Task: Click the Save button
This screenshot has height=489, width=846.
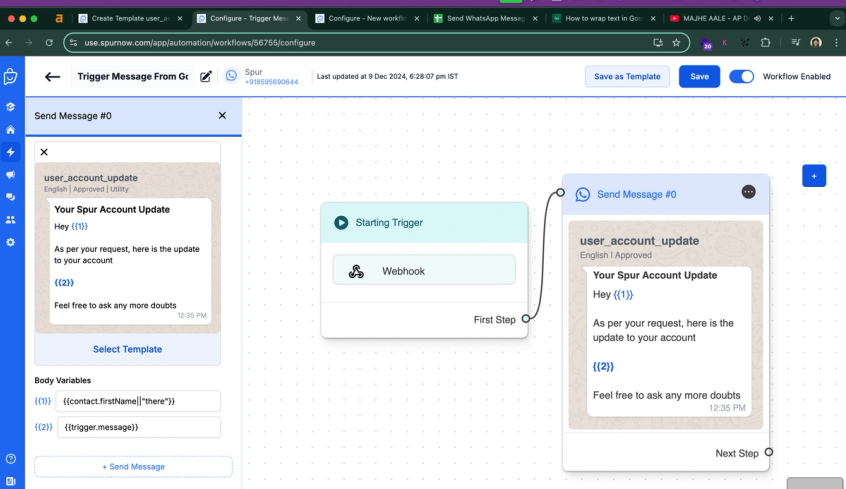Action: pos(699,77)
